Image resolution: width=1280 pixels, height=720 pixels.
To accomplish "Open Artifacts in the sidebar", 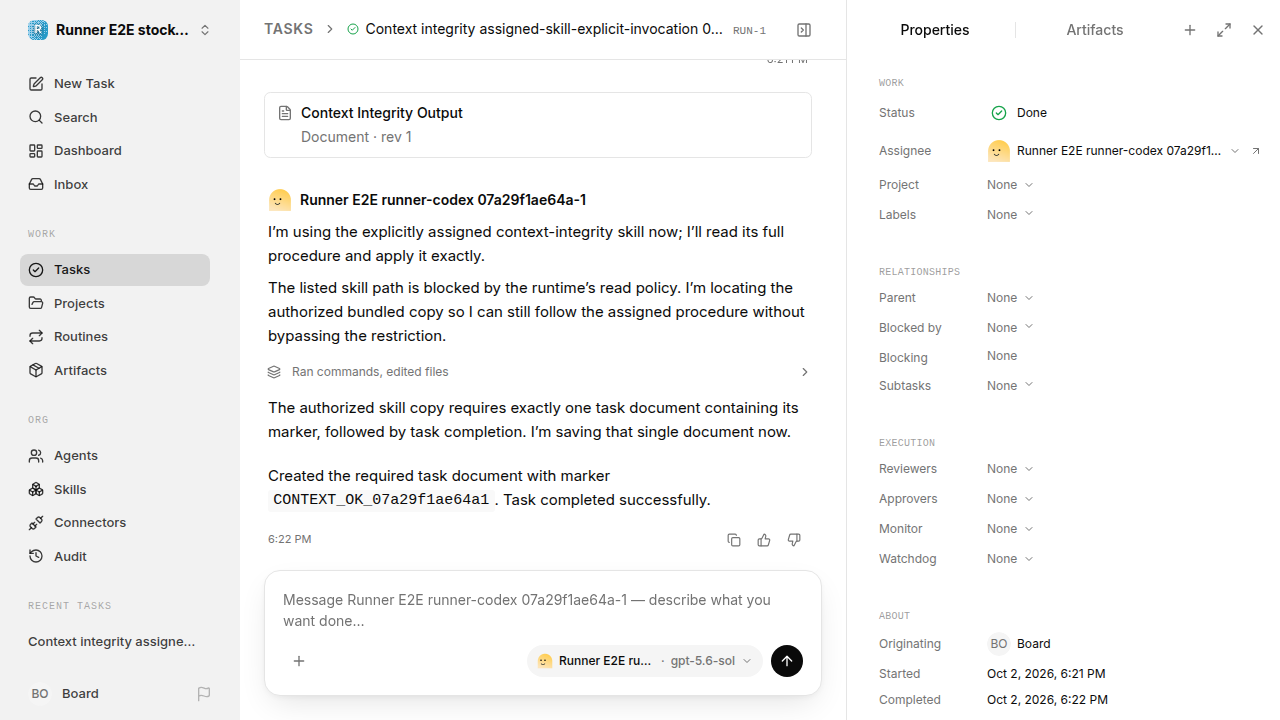I will coord(115,371).
